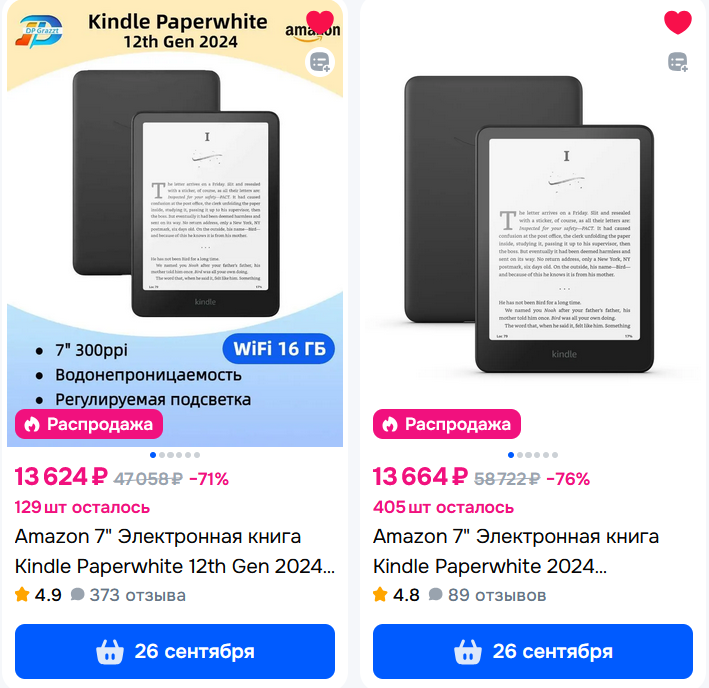Viewport: 709px width, 688px height.
Task: Add right Kindle to cart, 26 сентября
Action: click(533, 651)
